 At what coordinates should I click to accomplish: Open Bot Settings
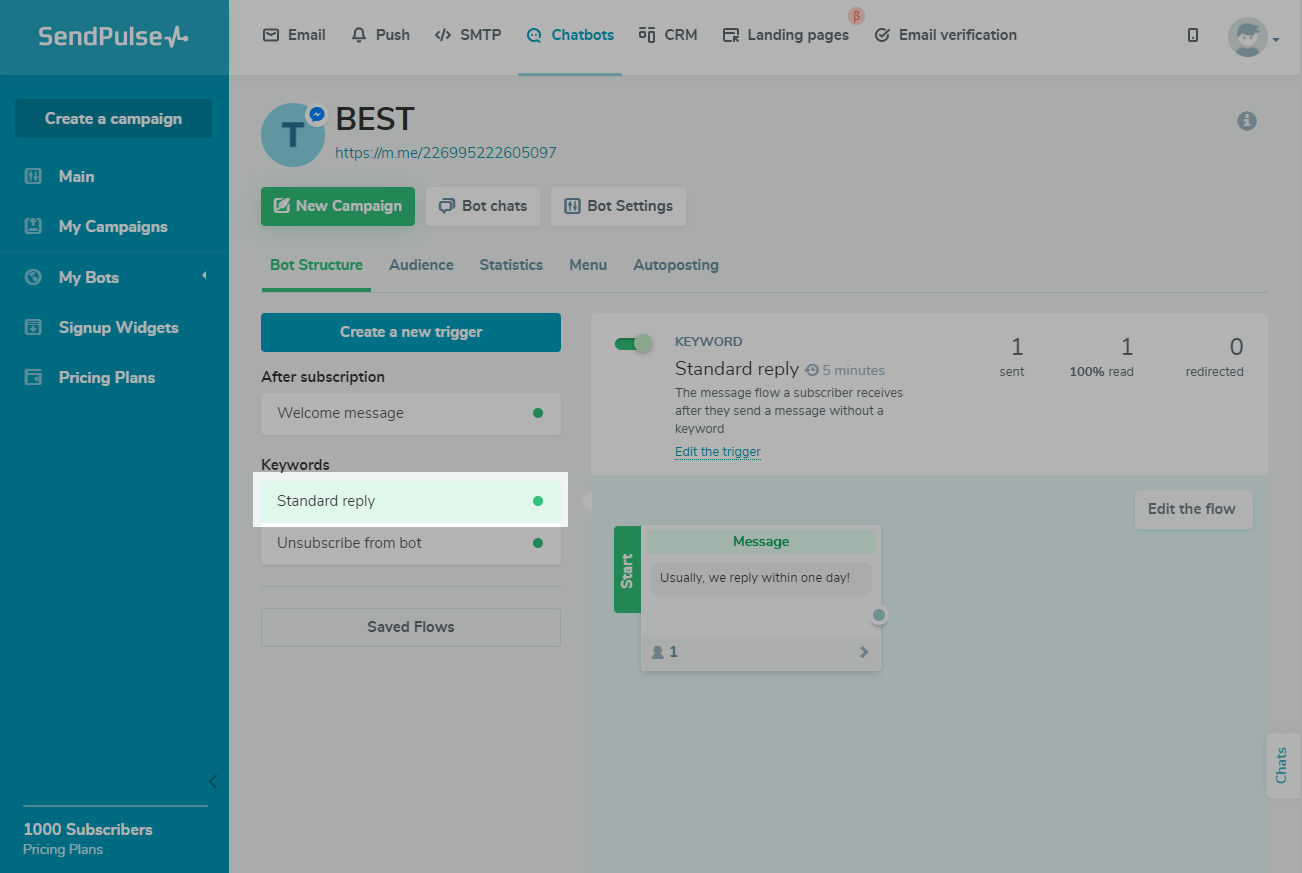click(618, 206)
